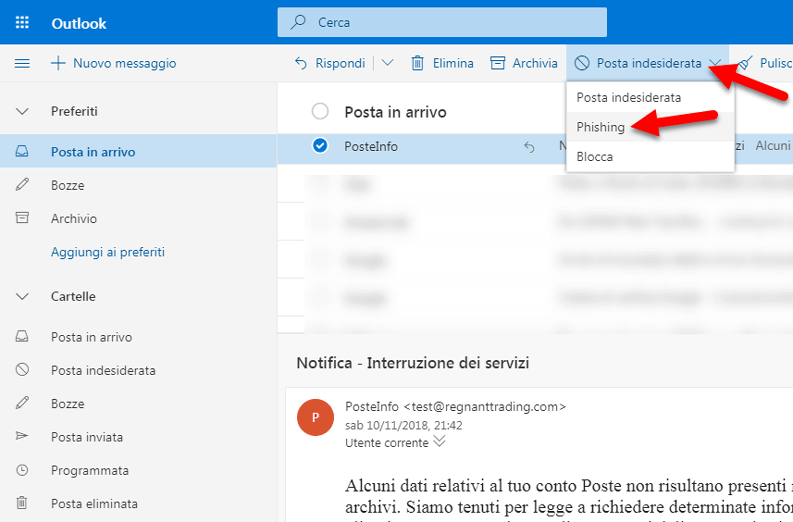Open the Outlook app launcher grid
This screenshot has width=793, height=522.
(22, 23)
